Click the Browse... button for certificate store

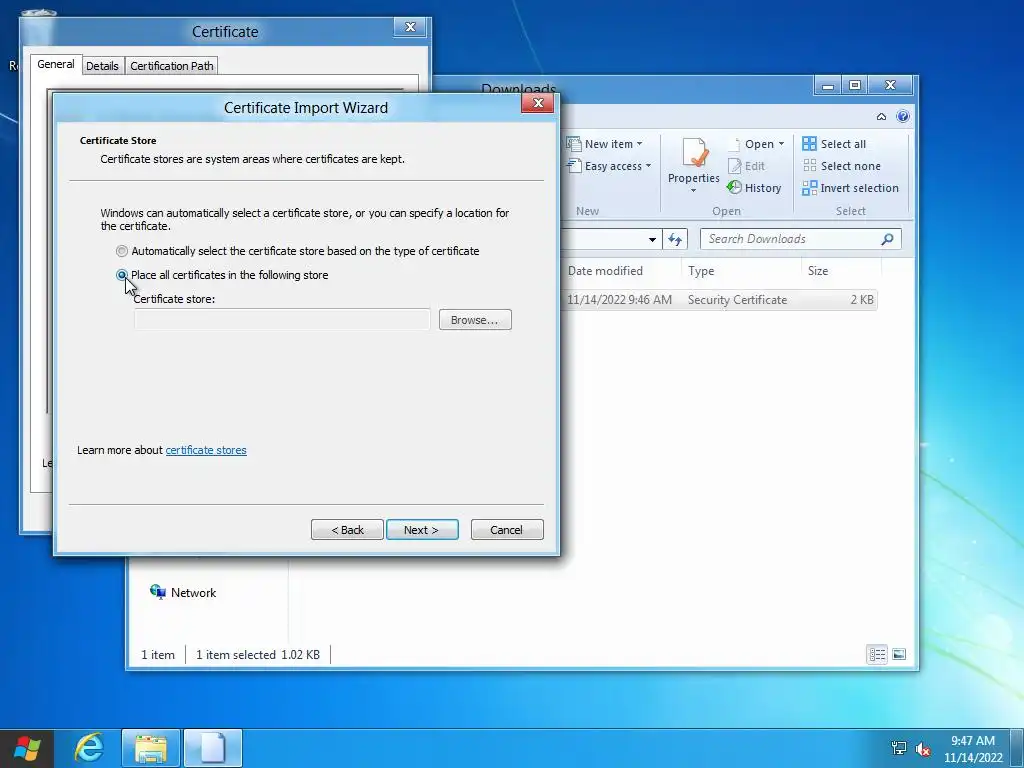tap(475, 320)
